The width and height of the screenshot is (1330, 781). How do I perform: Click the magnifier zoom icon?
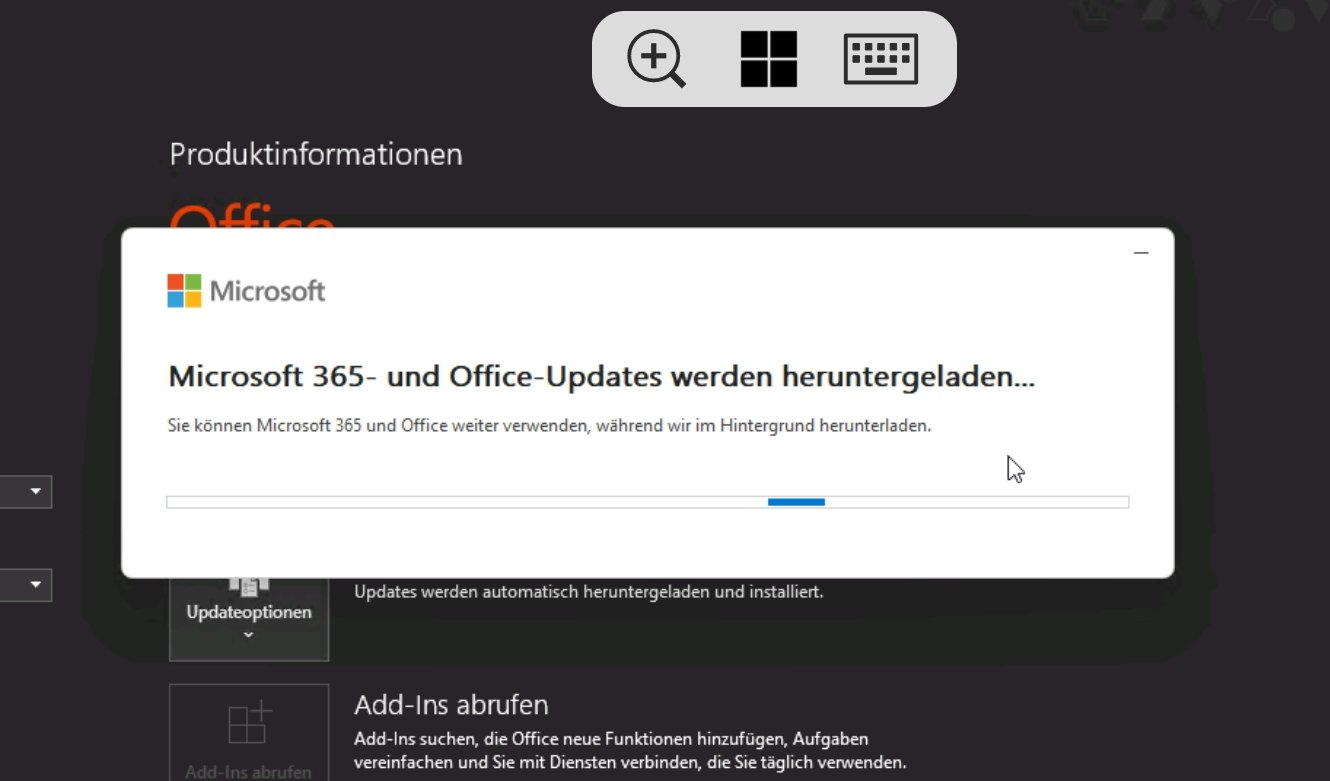(656, 59)
